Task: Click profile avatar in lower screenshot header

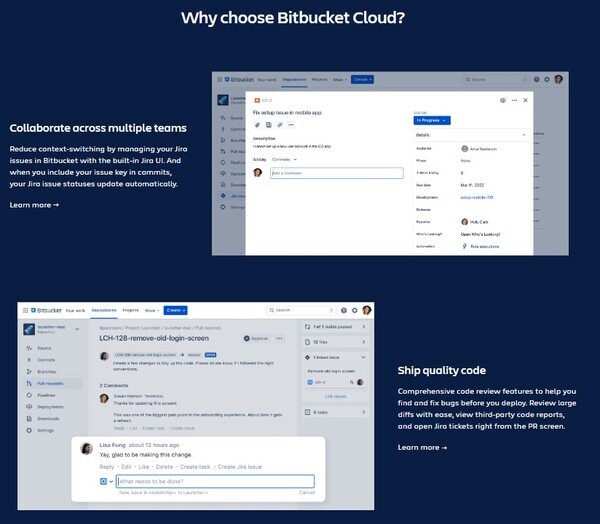Action: 367,310
